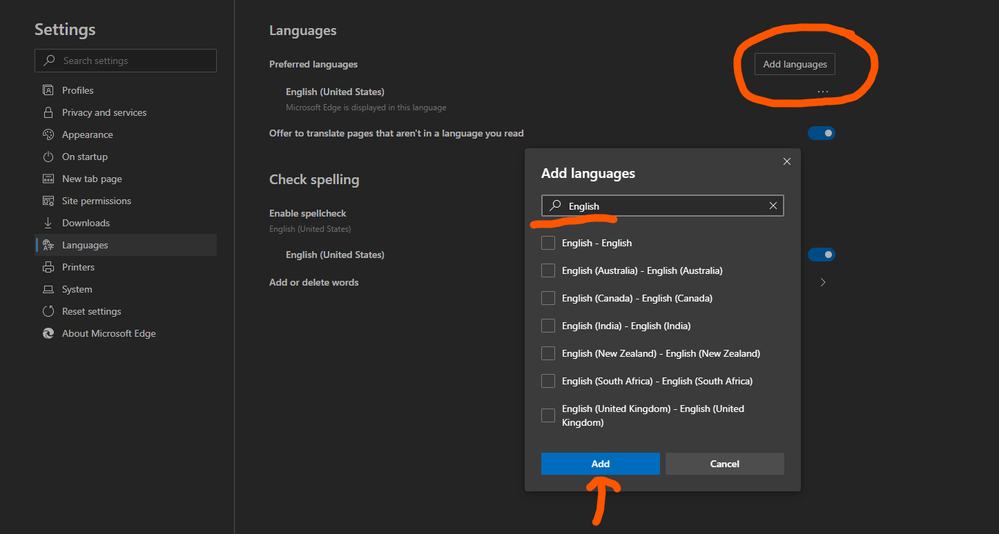Click the Appearance palette icon
Image resolution: width=999 pixels, height=534 pixels.
pos(48,134)
